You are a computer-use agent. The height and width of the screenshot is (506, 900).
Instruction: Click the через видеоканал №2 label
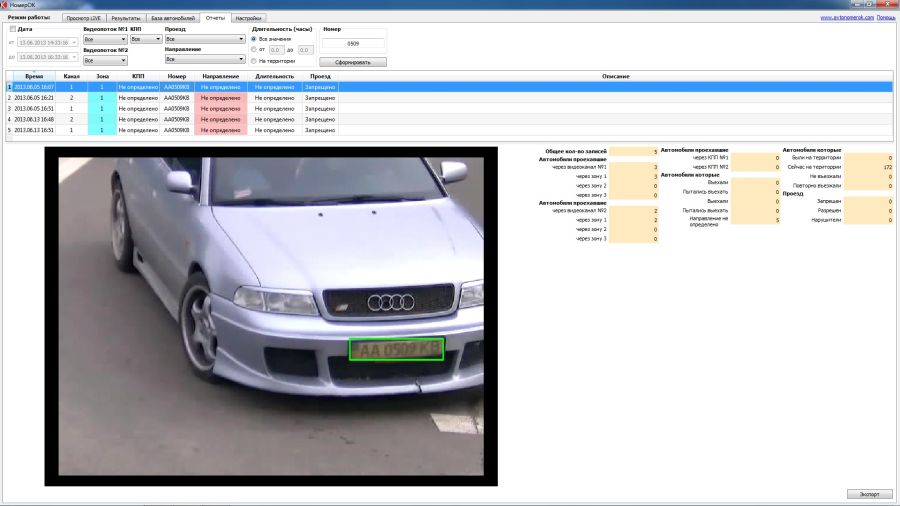[x=579, y=211]
